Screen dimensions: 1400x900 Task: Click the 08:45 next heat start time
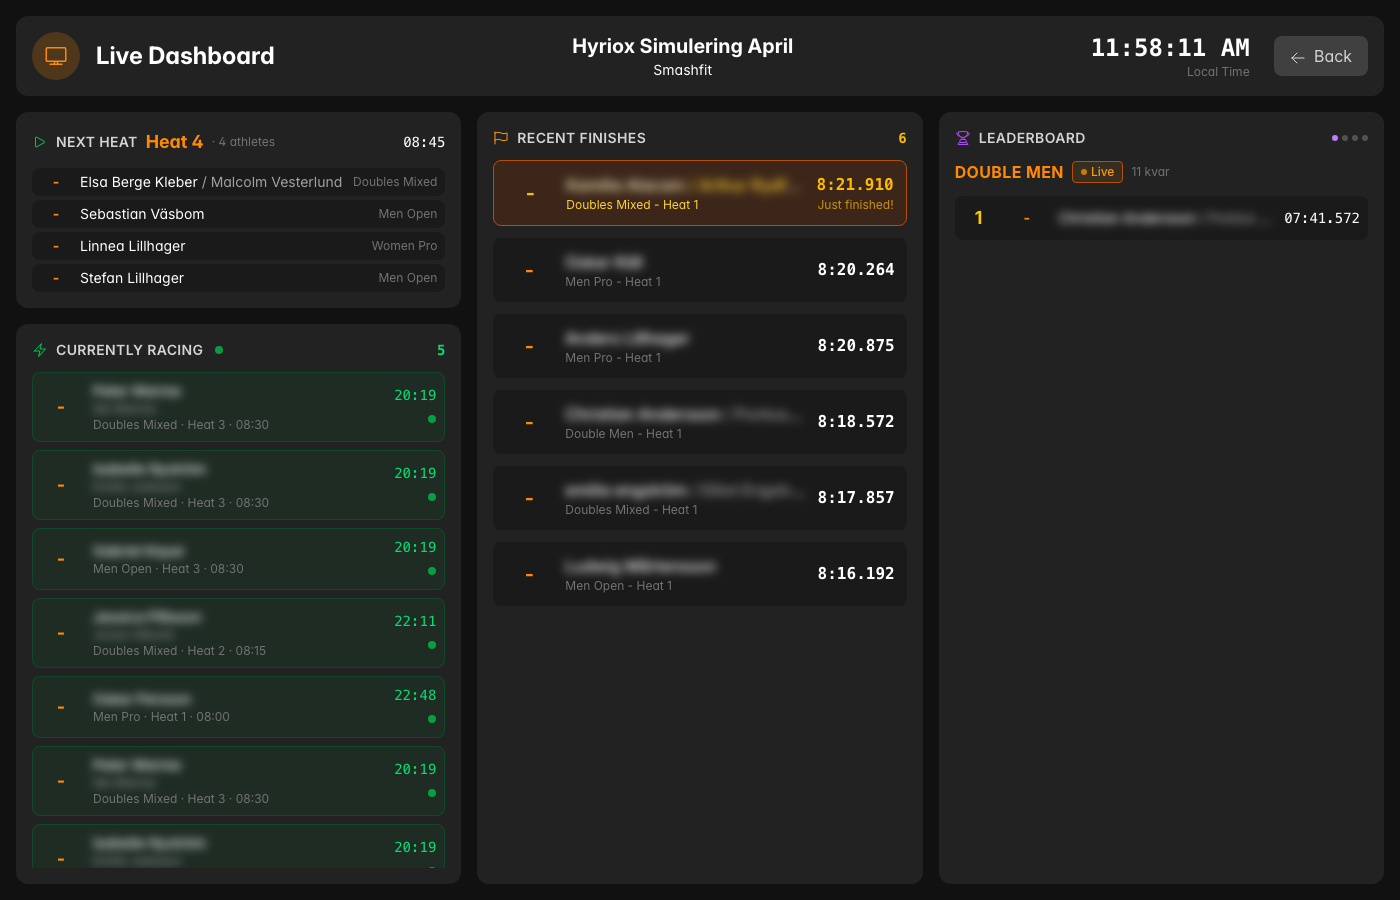click(424, 142)
